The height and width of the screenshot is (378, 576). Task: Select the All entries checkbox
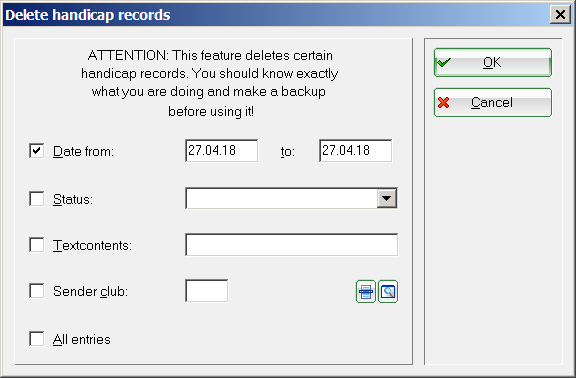click(37, 339)
